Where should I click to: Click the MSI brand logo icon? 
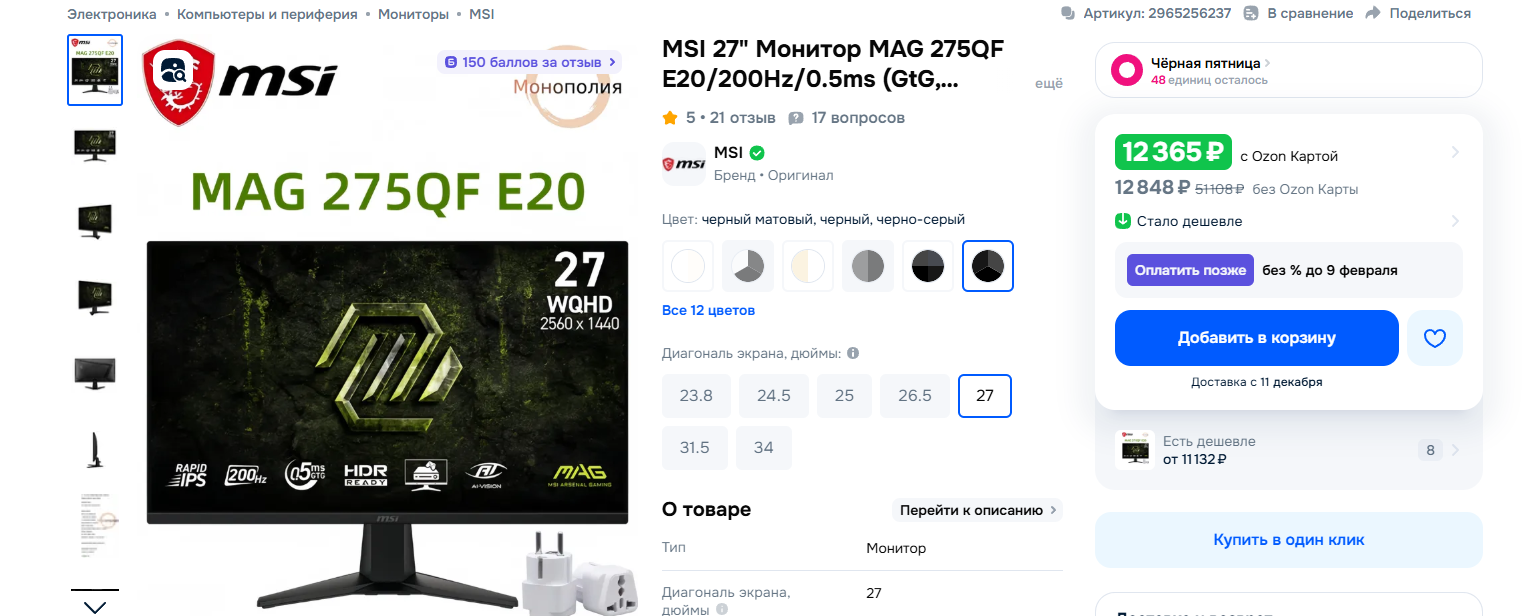(684, 164)
